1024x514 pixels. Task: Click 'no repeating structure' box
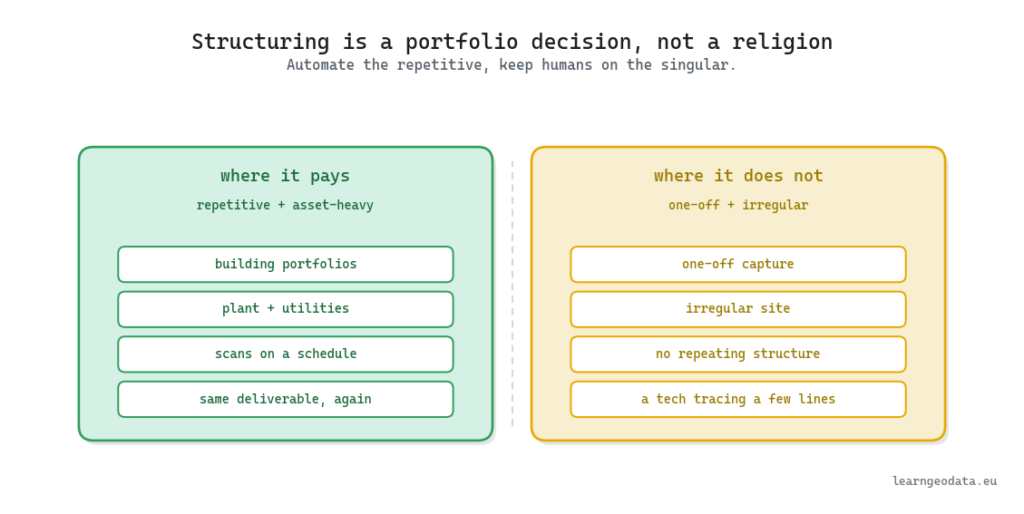tap(738, 354)
